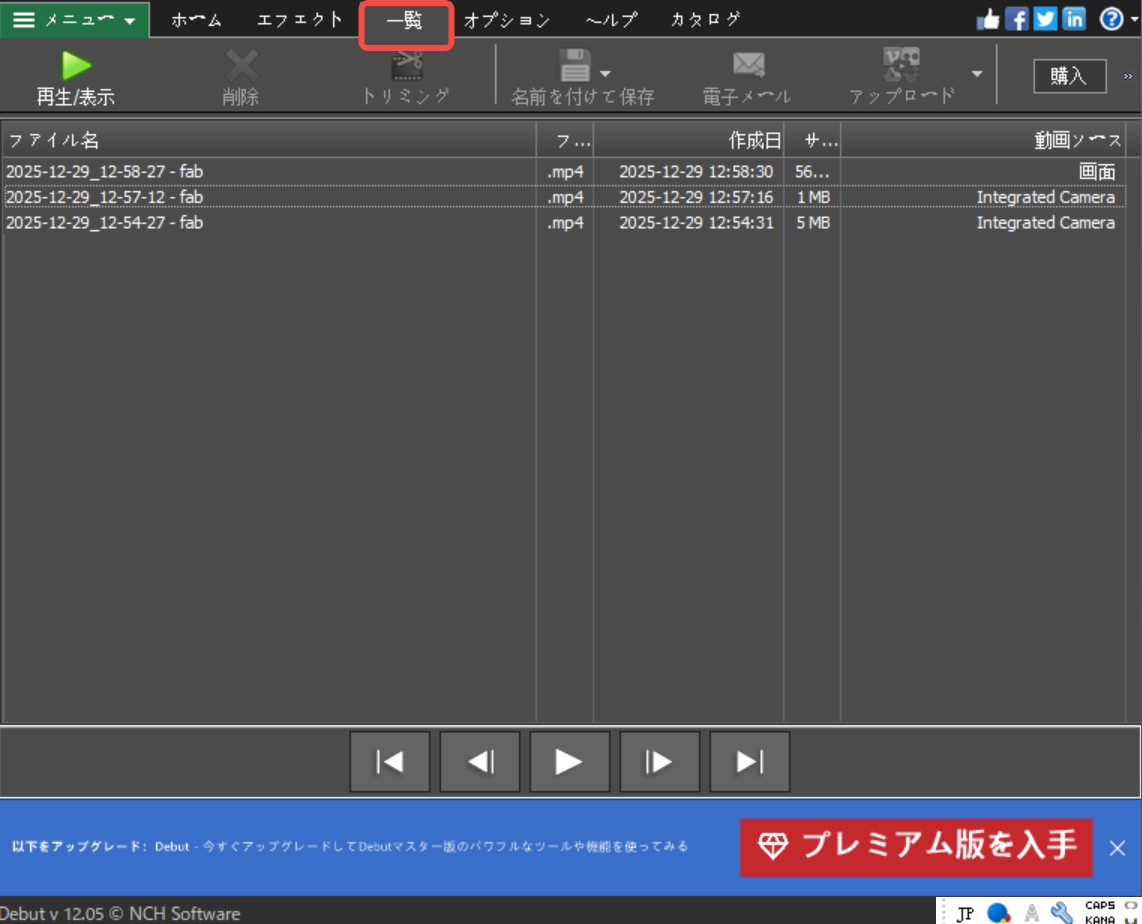1142x924 pixels.
Task: Open the blue help question mark icon
Action: 1113,18
